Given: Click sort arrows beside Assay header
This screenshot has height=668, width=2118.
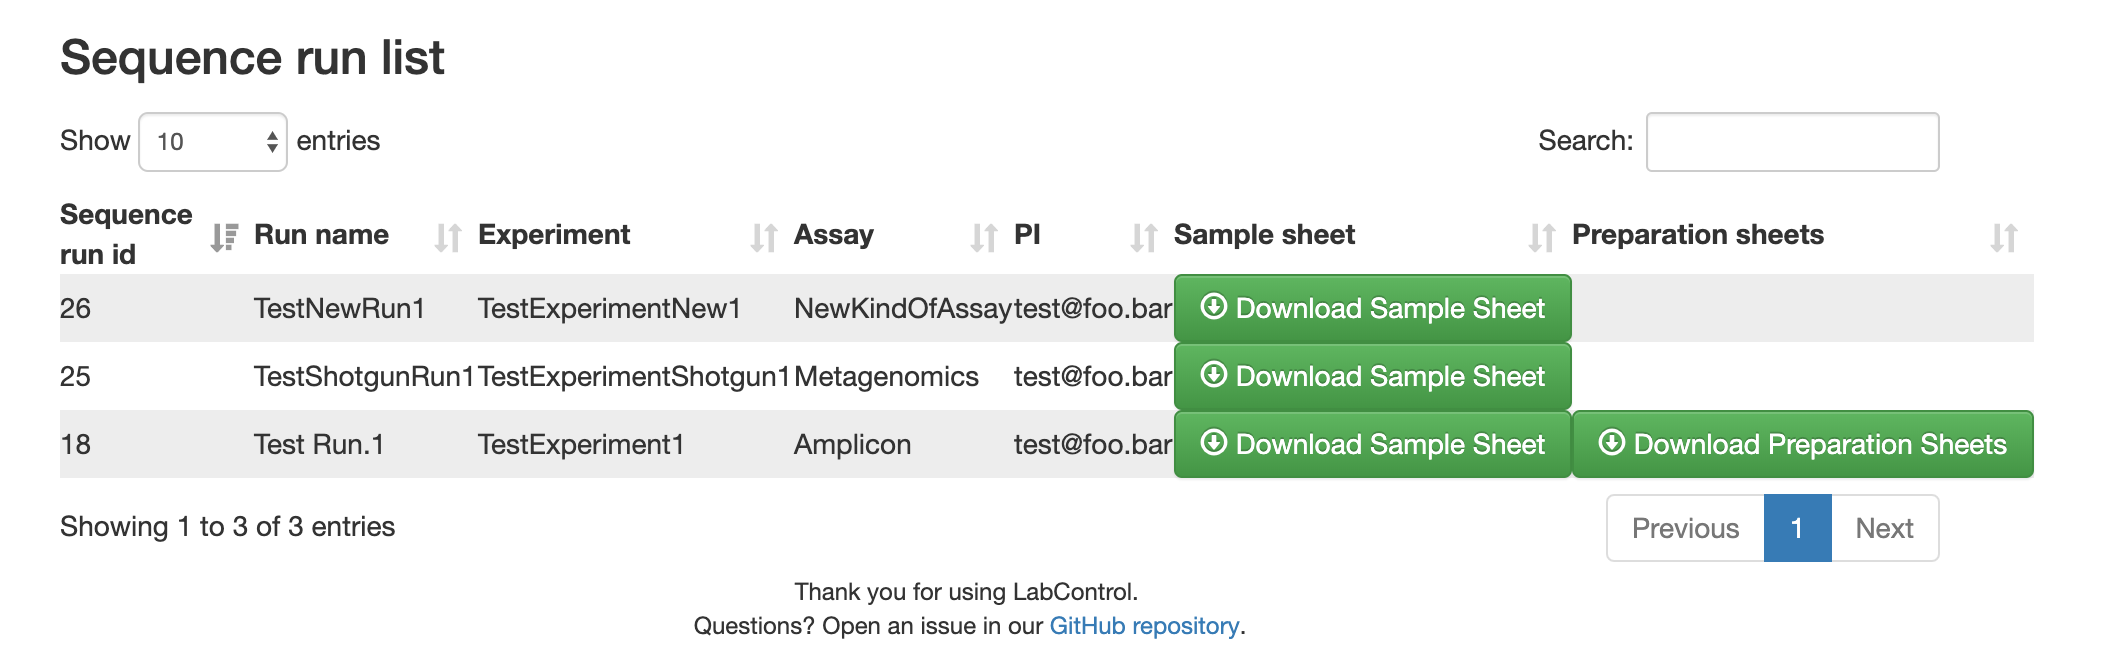Looking at the screenshot, I should point(984,237).
